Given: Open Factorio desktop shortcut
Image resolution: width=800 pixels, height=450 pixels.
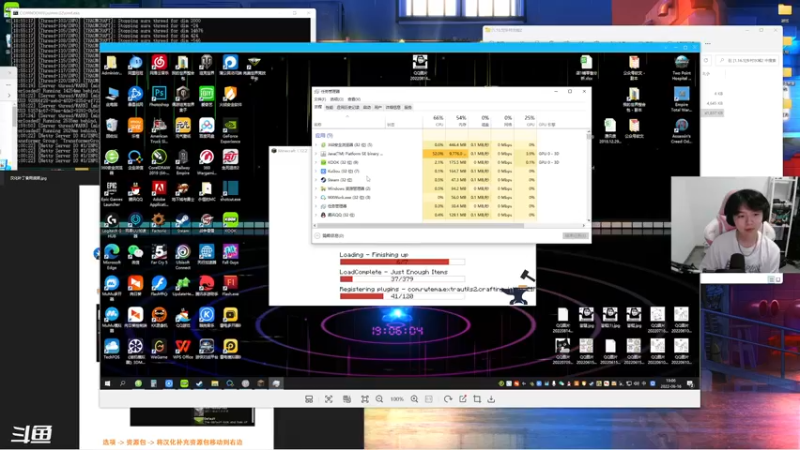Looking at the screenshot, I should click(x=159, y=222).
